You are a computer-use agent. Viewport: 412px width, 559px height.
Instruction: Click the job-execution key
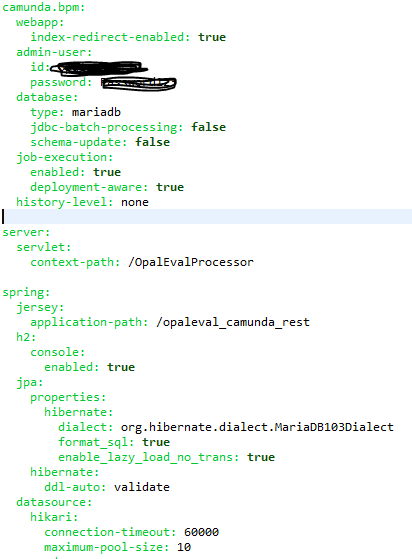[x=65, y=158]
